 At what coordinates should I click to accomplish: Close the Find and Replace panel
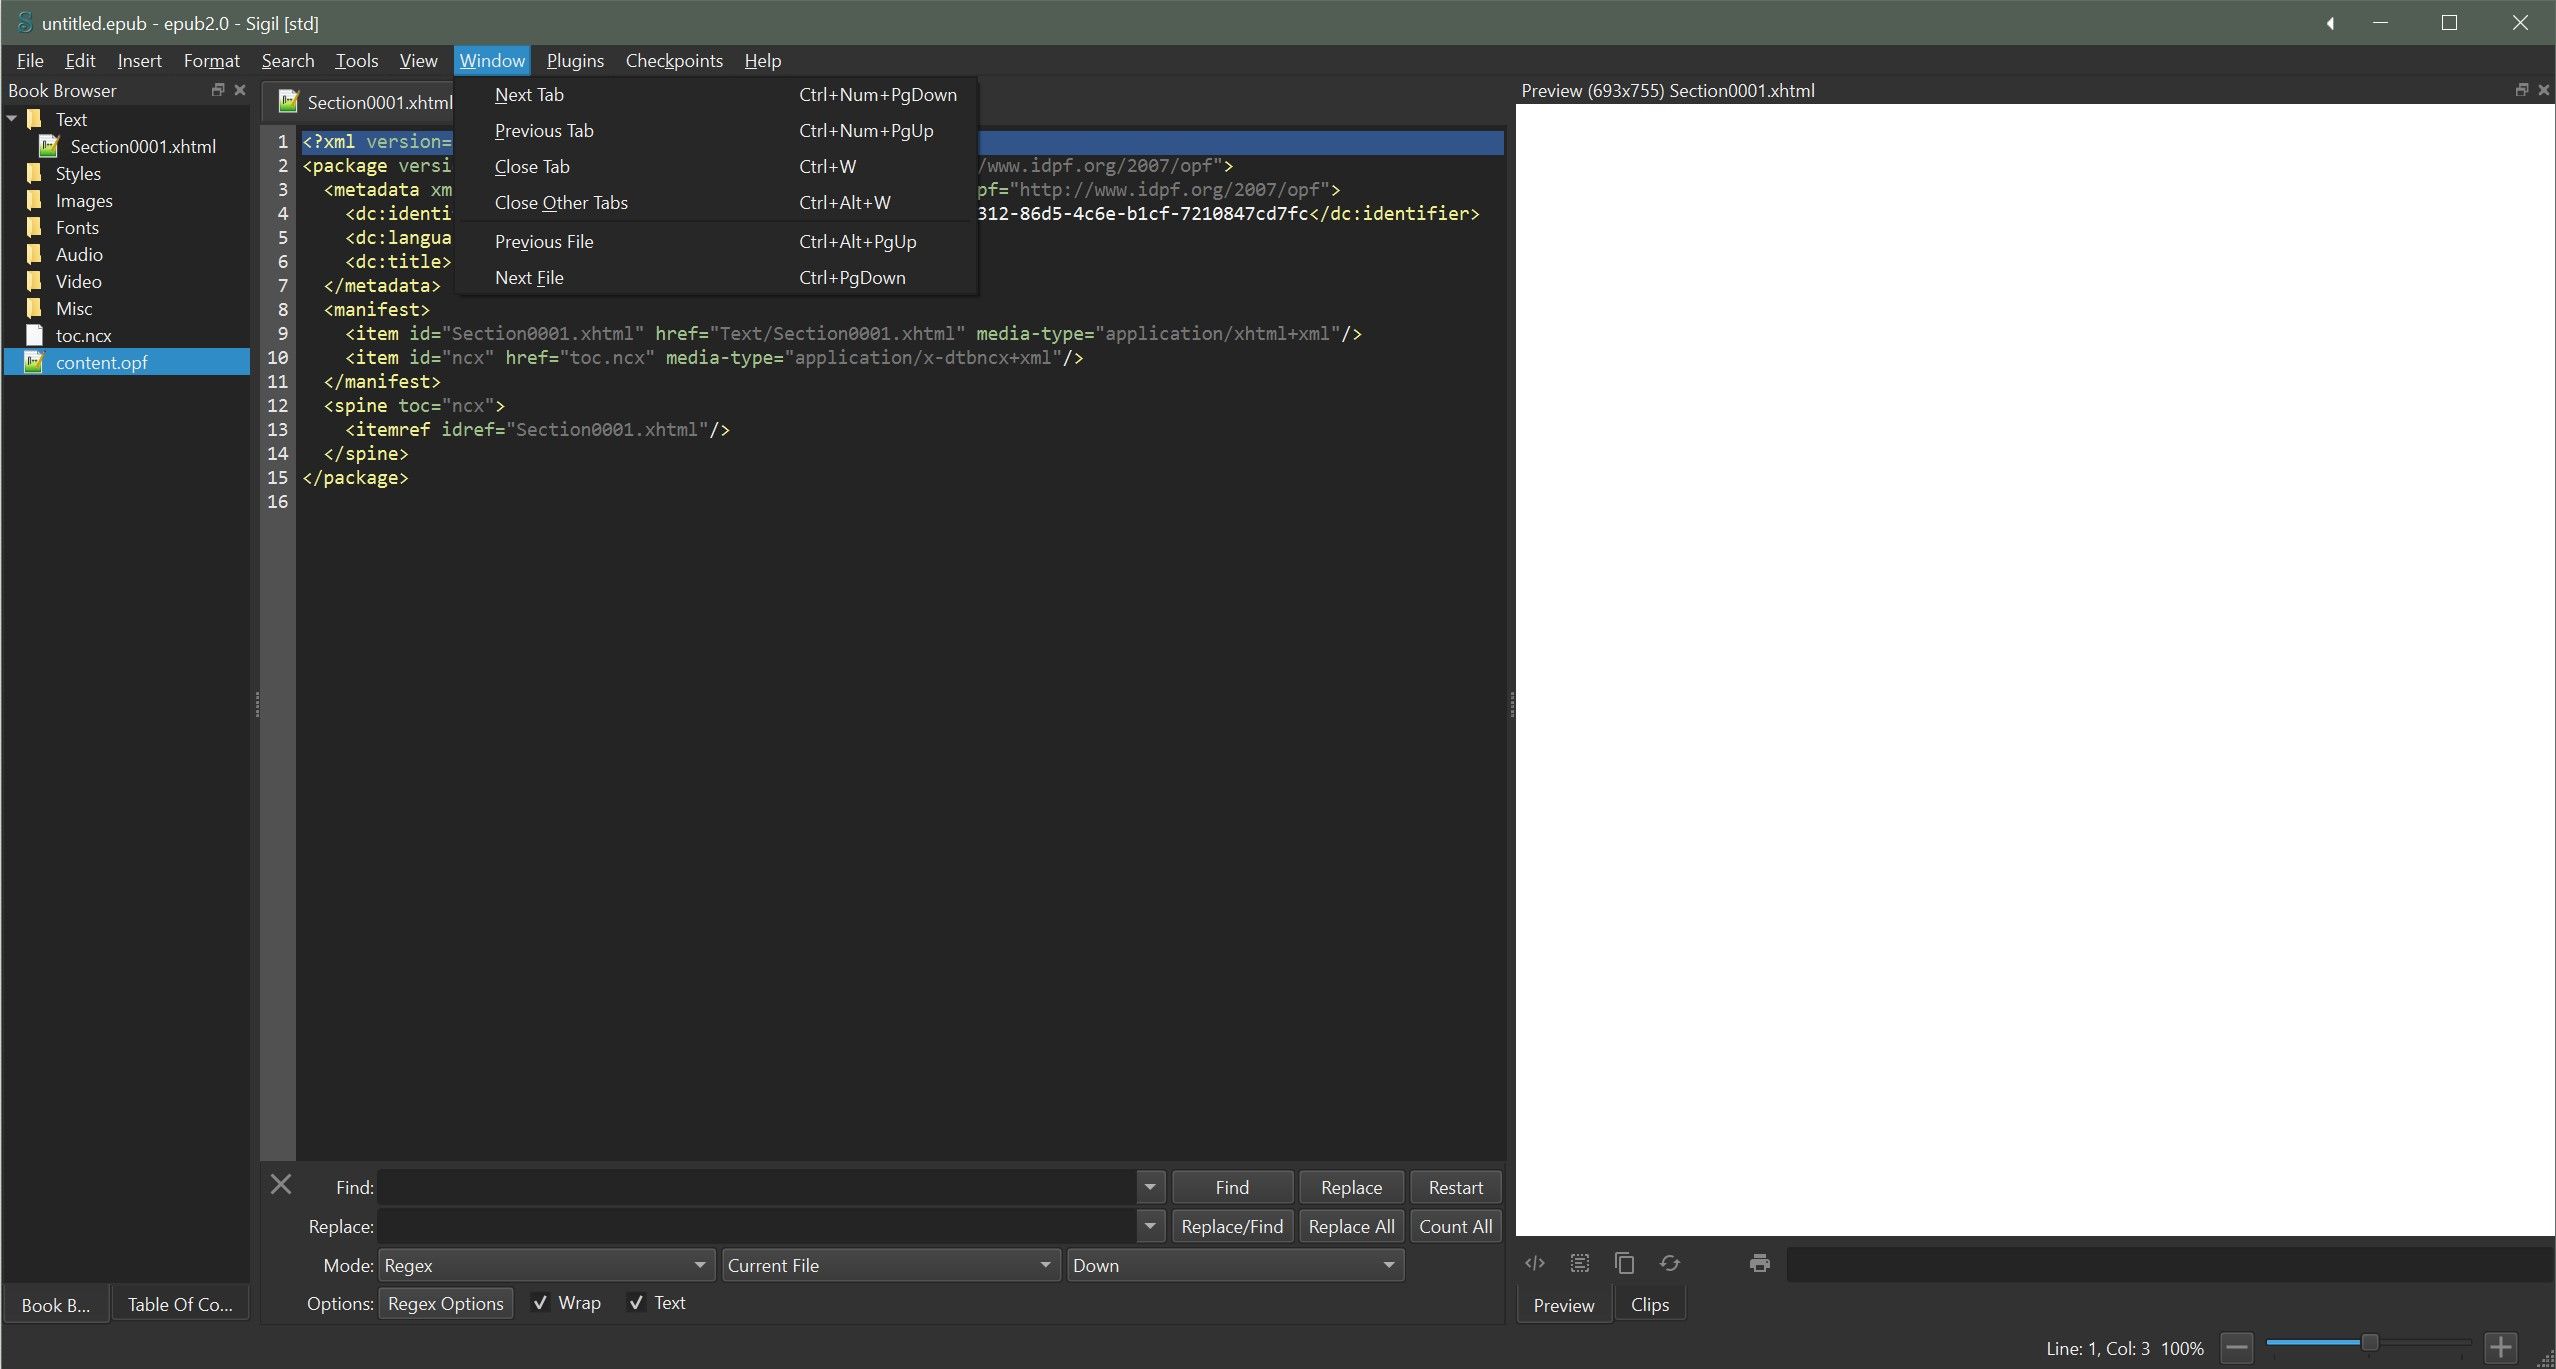[x=281, y=1185]
